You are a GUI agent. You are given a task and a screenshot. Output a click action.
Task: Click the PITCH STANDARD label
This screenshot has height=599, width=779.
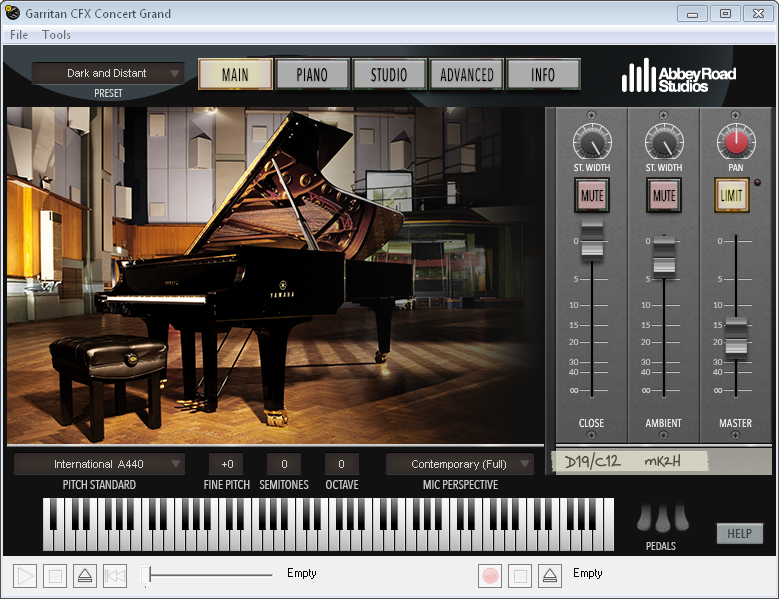(x=99, y=485)
